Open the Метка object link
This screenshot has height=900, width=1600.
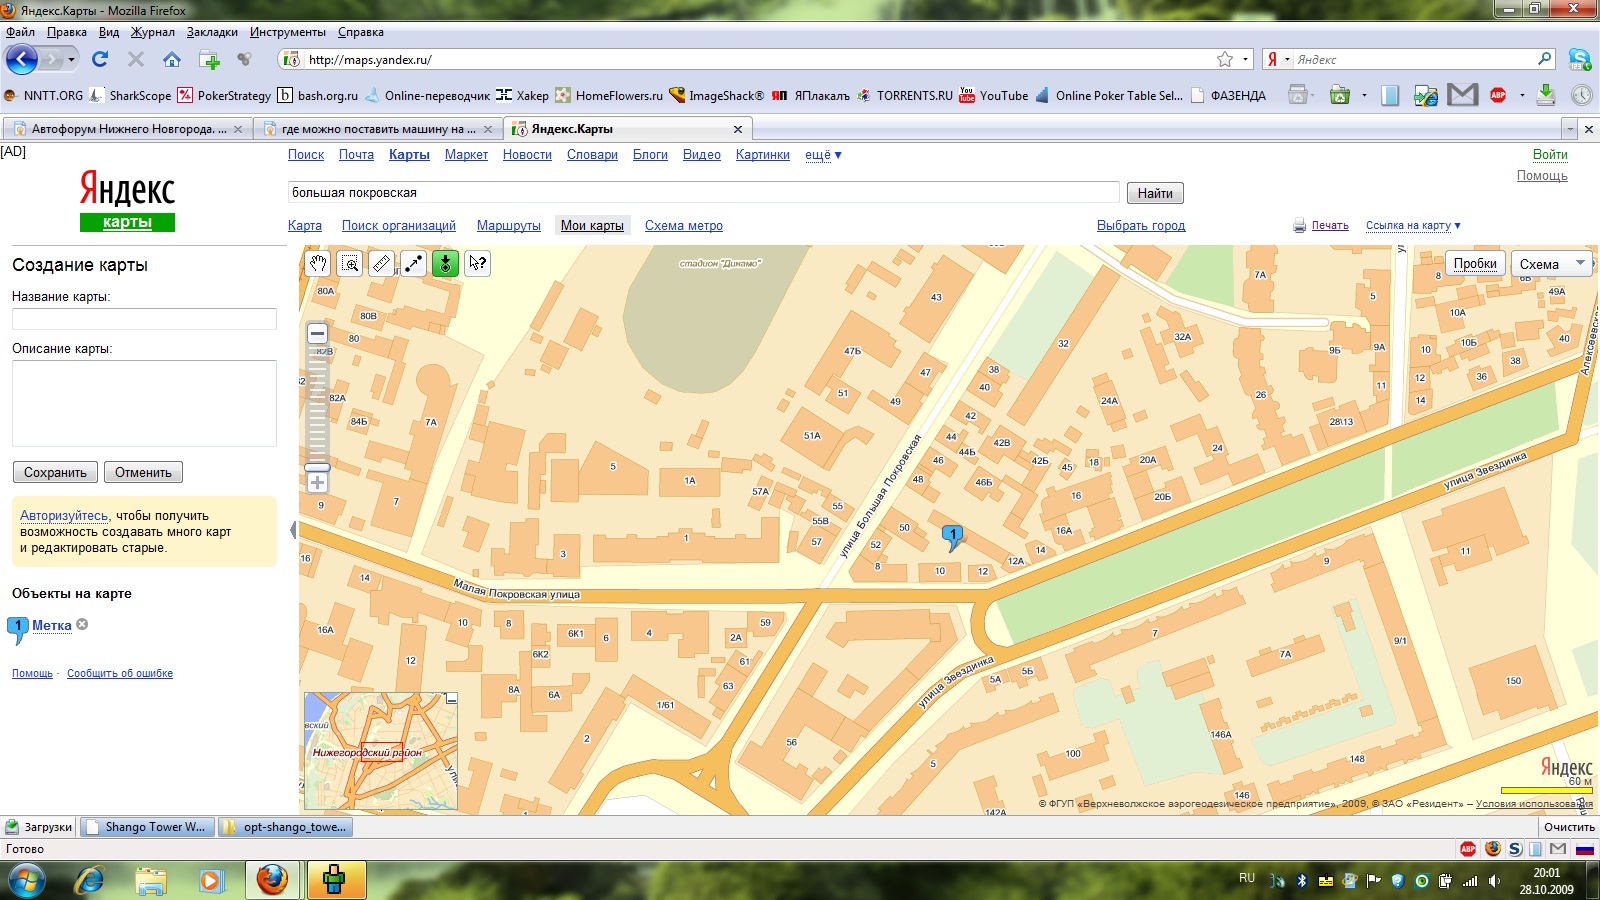tap(52, 626)
